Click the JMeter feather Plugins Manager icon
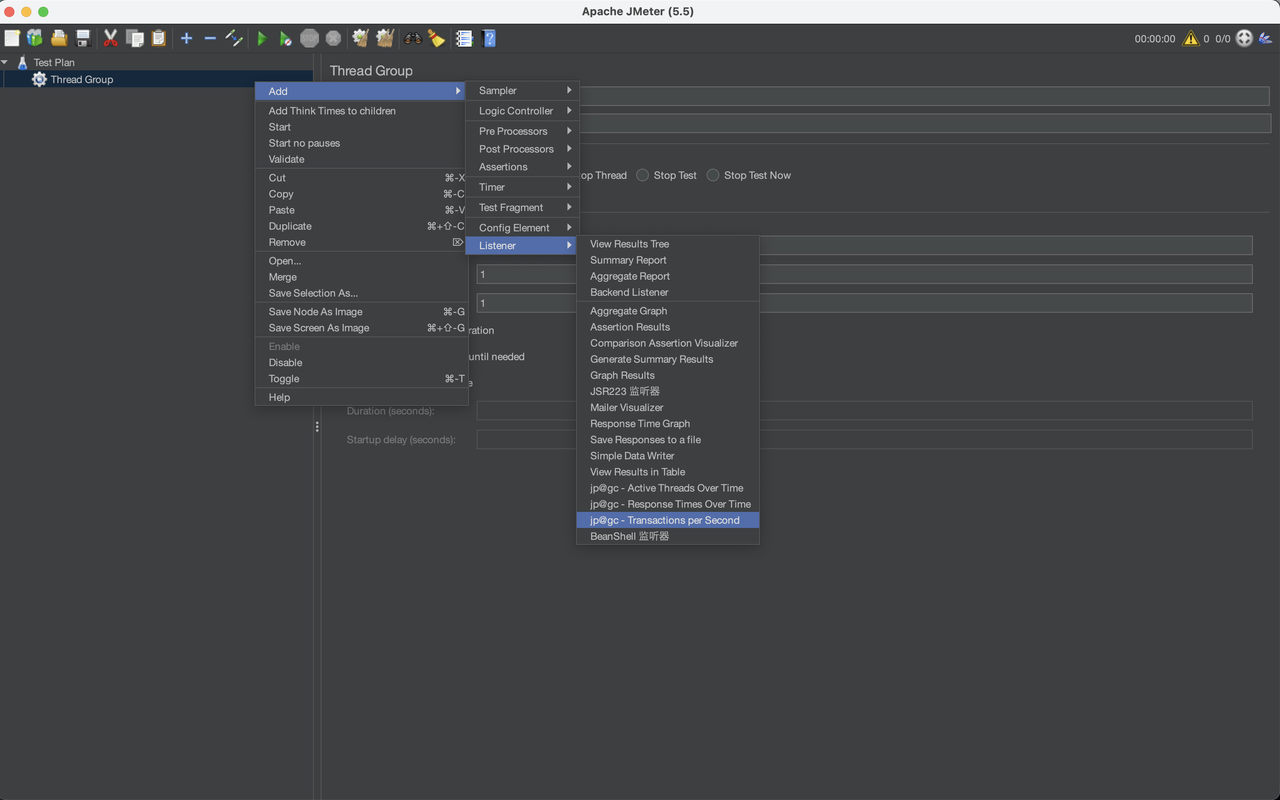 point(1267,38)
